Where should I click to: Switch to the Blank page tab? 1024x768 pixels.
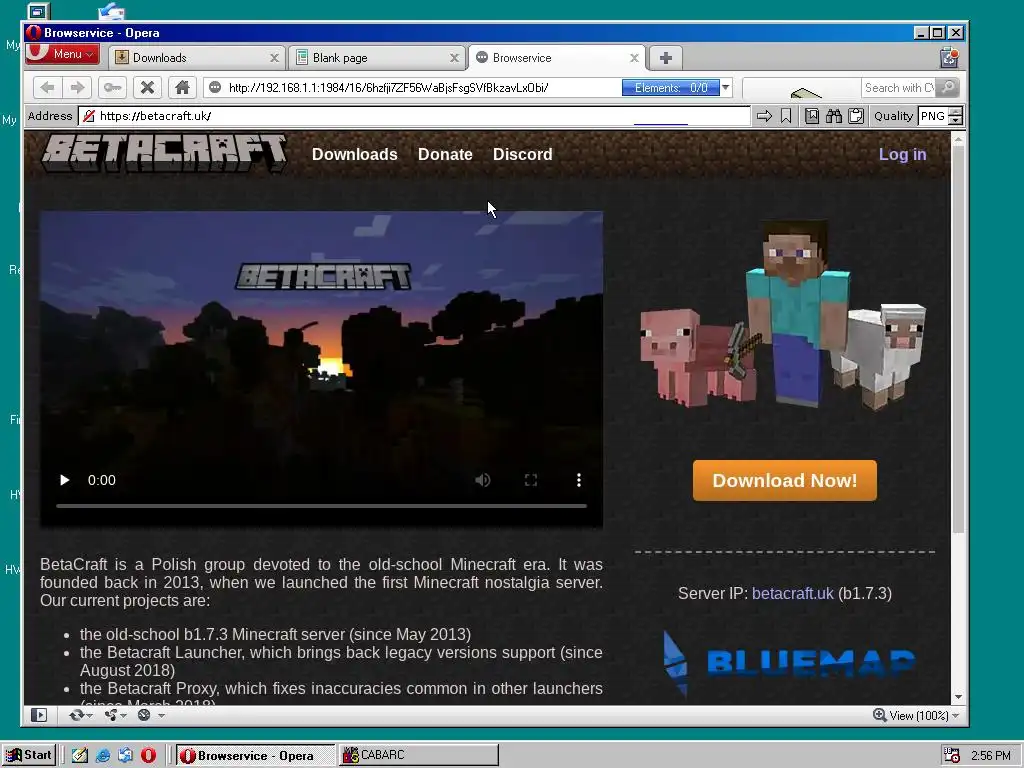[377, 57]
